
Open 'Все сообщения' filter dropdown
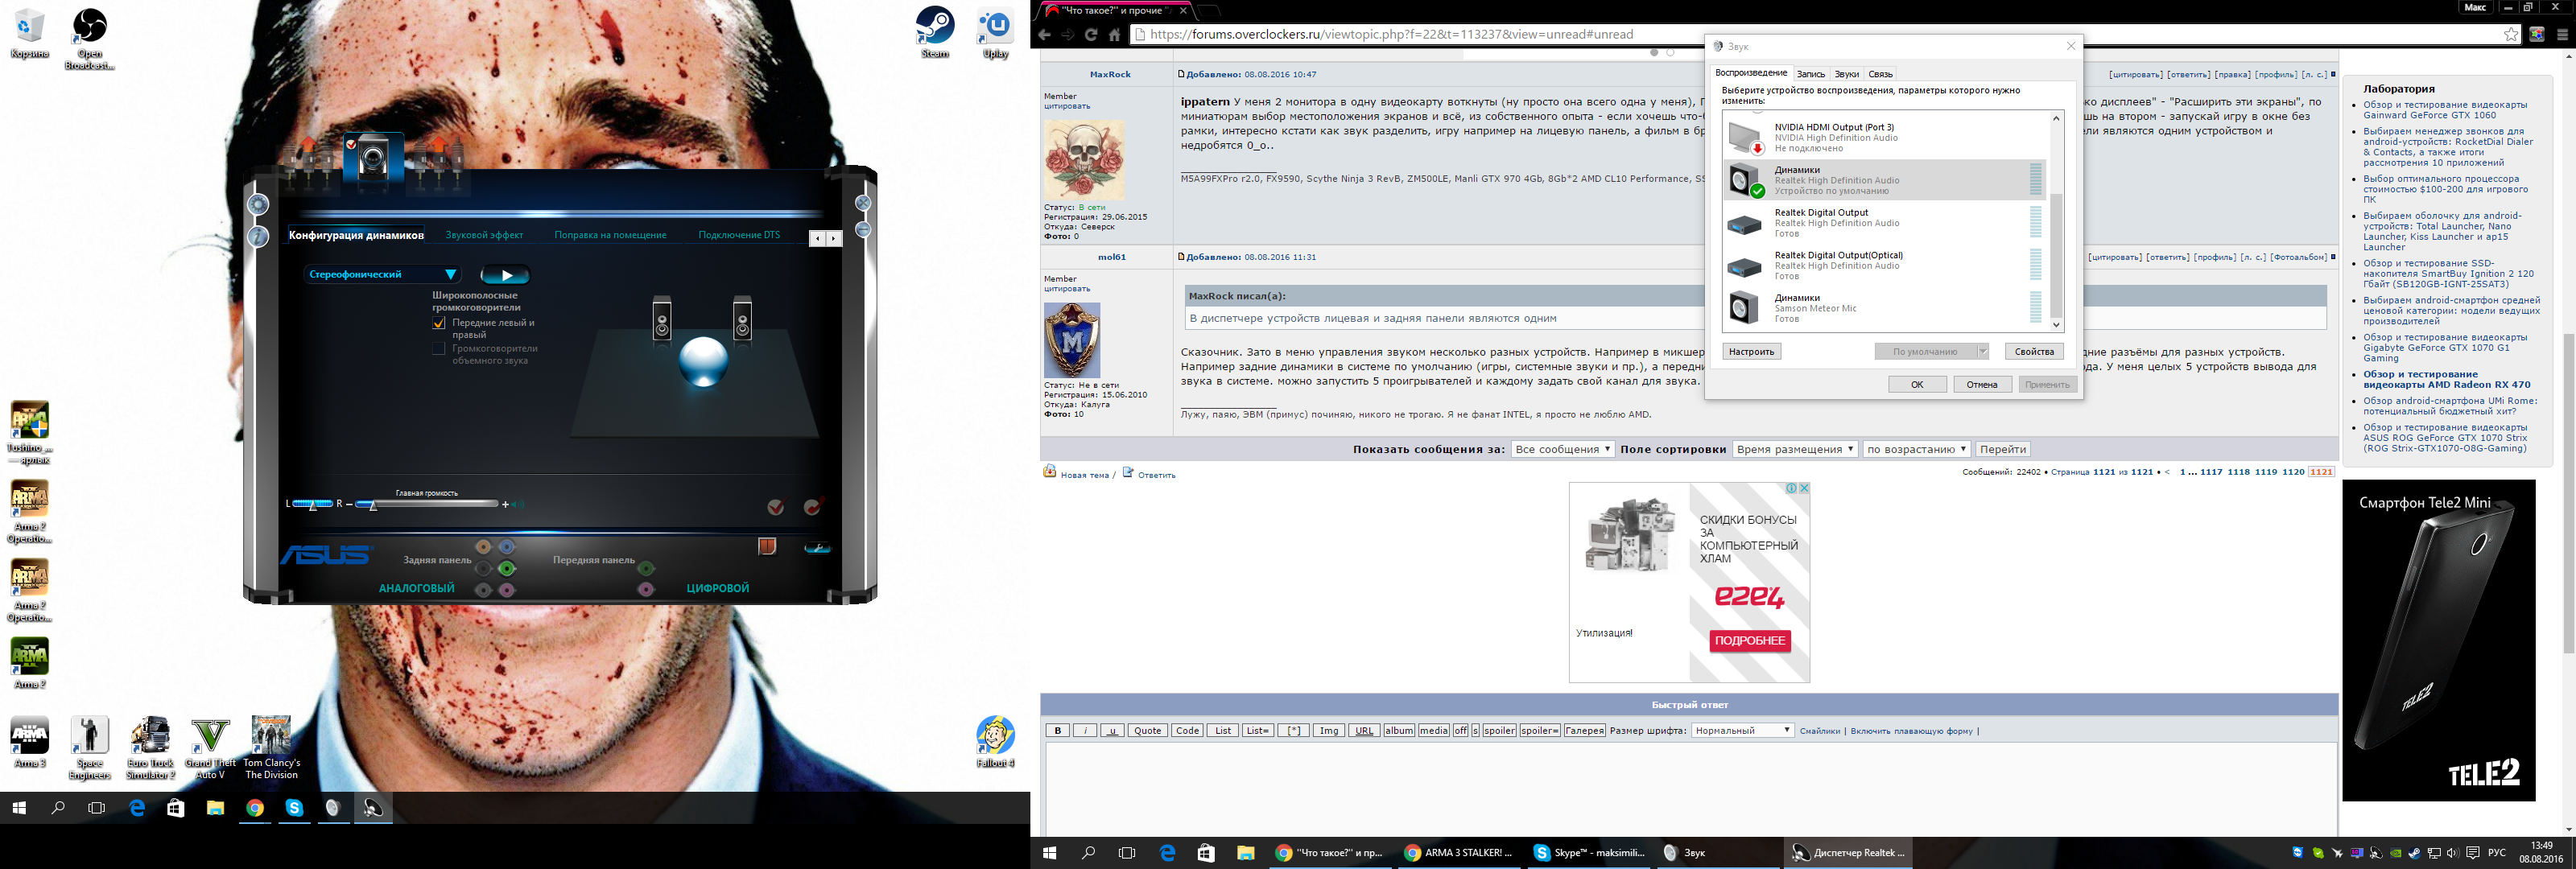pyautogui.click(x=1562, y=449)
